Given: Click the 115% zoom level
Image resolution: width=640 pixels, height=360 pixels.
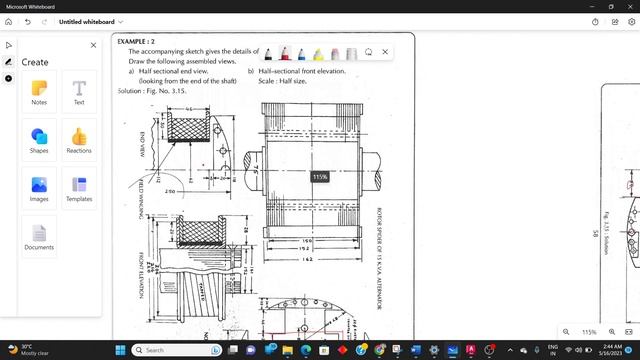Looking at the screenshot, I should (x=589, y=332).
